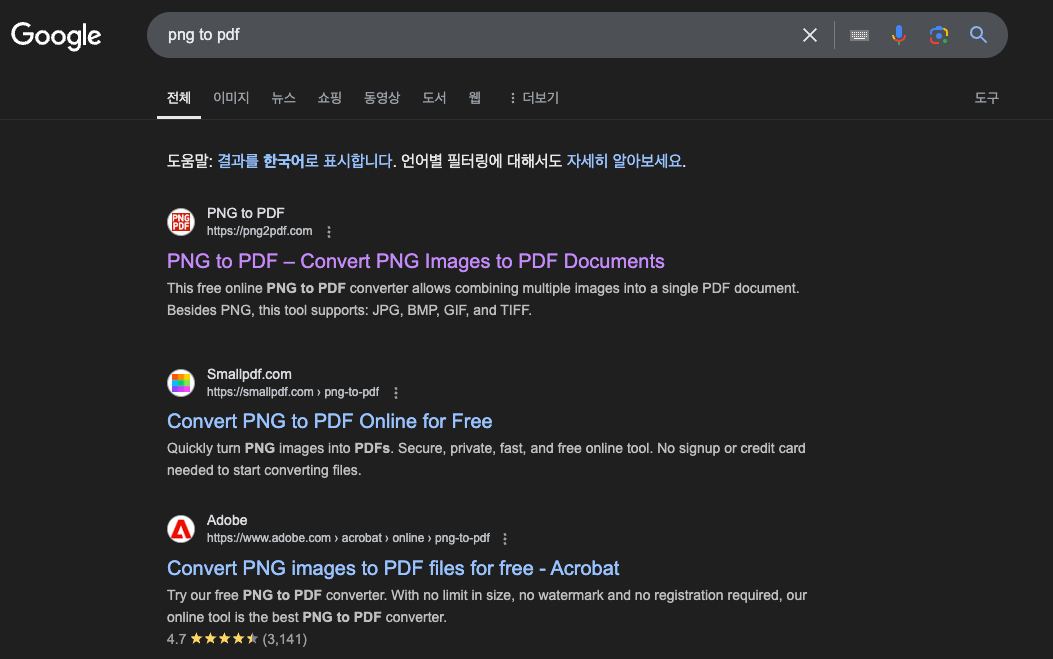Click the smallpdf.com › png-to-pdf URL
Screen dimensions: 1053x659
click(293, 392)
